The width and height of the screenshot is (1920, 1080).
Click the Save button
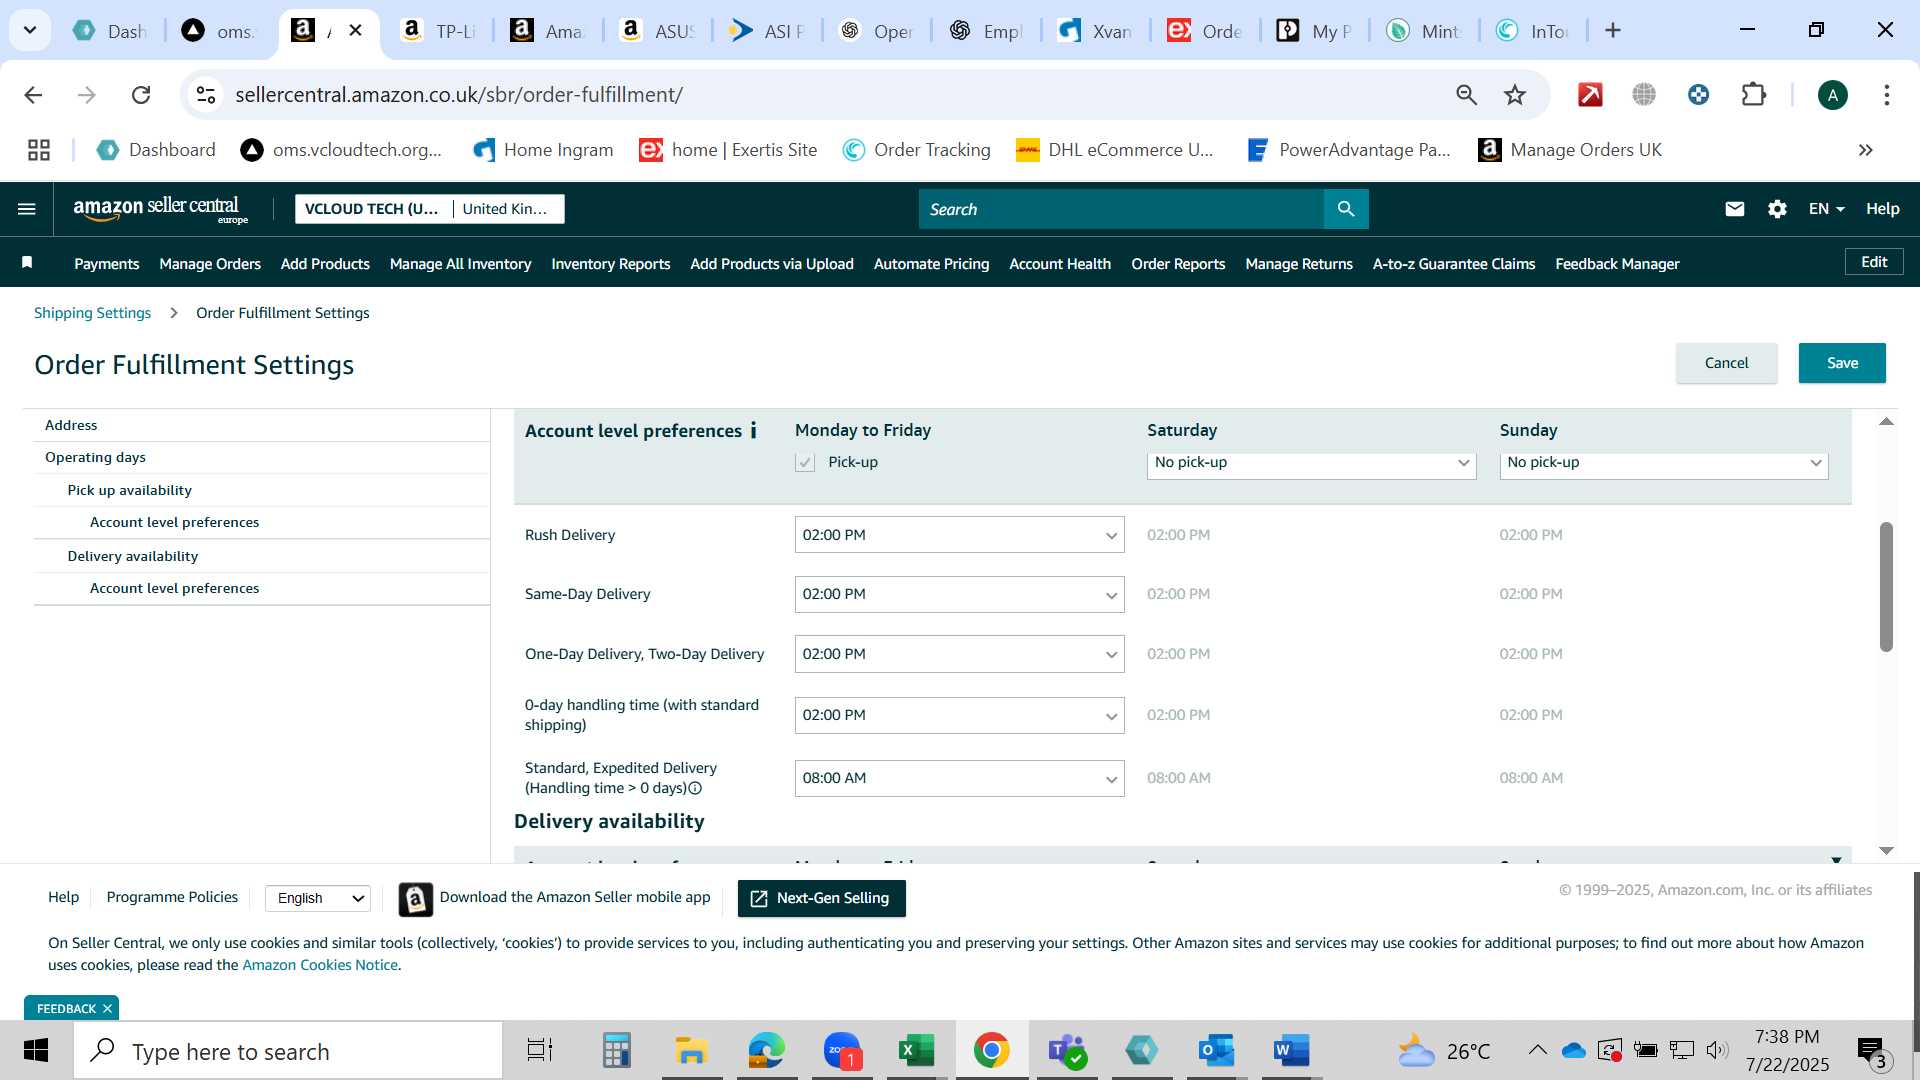(1842, 363)
